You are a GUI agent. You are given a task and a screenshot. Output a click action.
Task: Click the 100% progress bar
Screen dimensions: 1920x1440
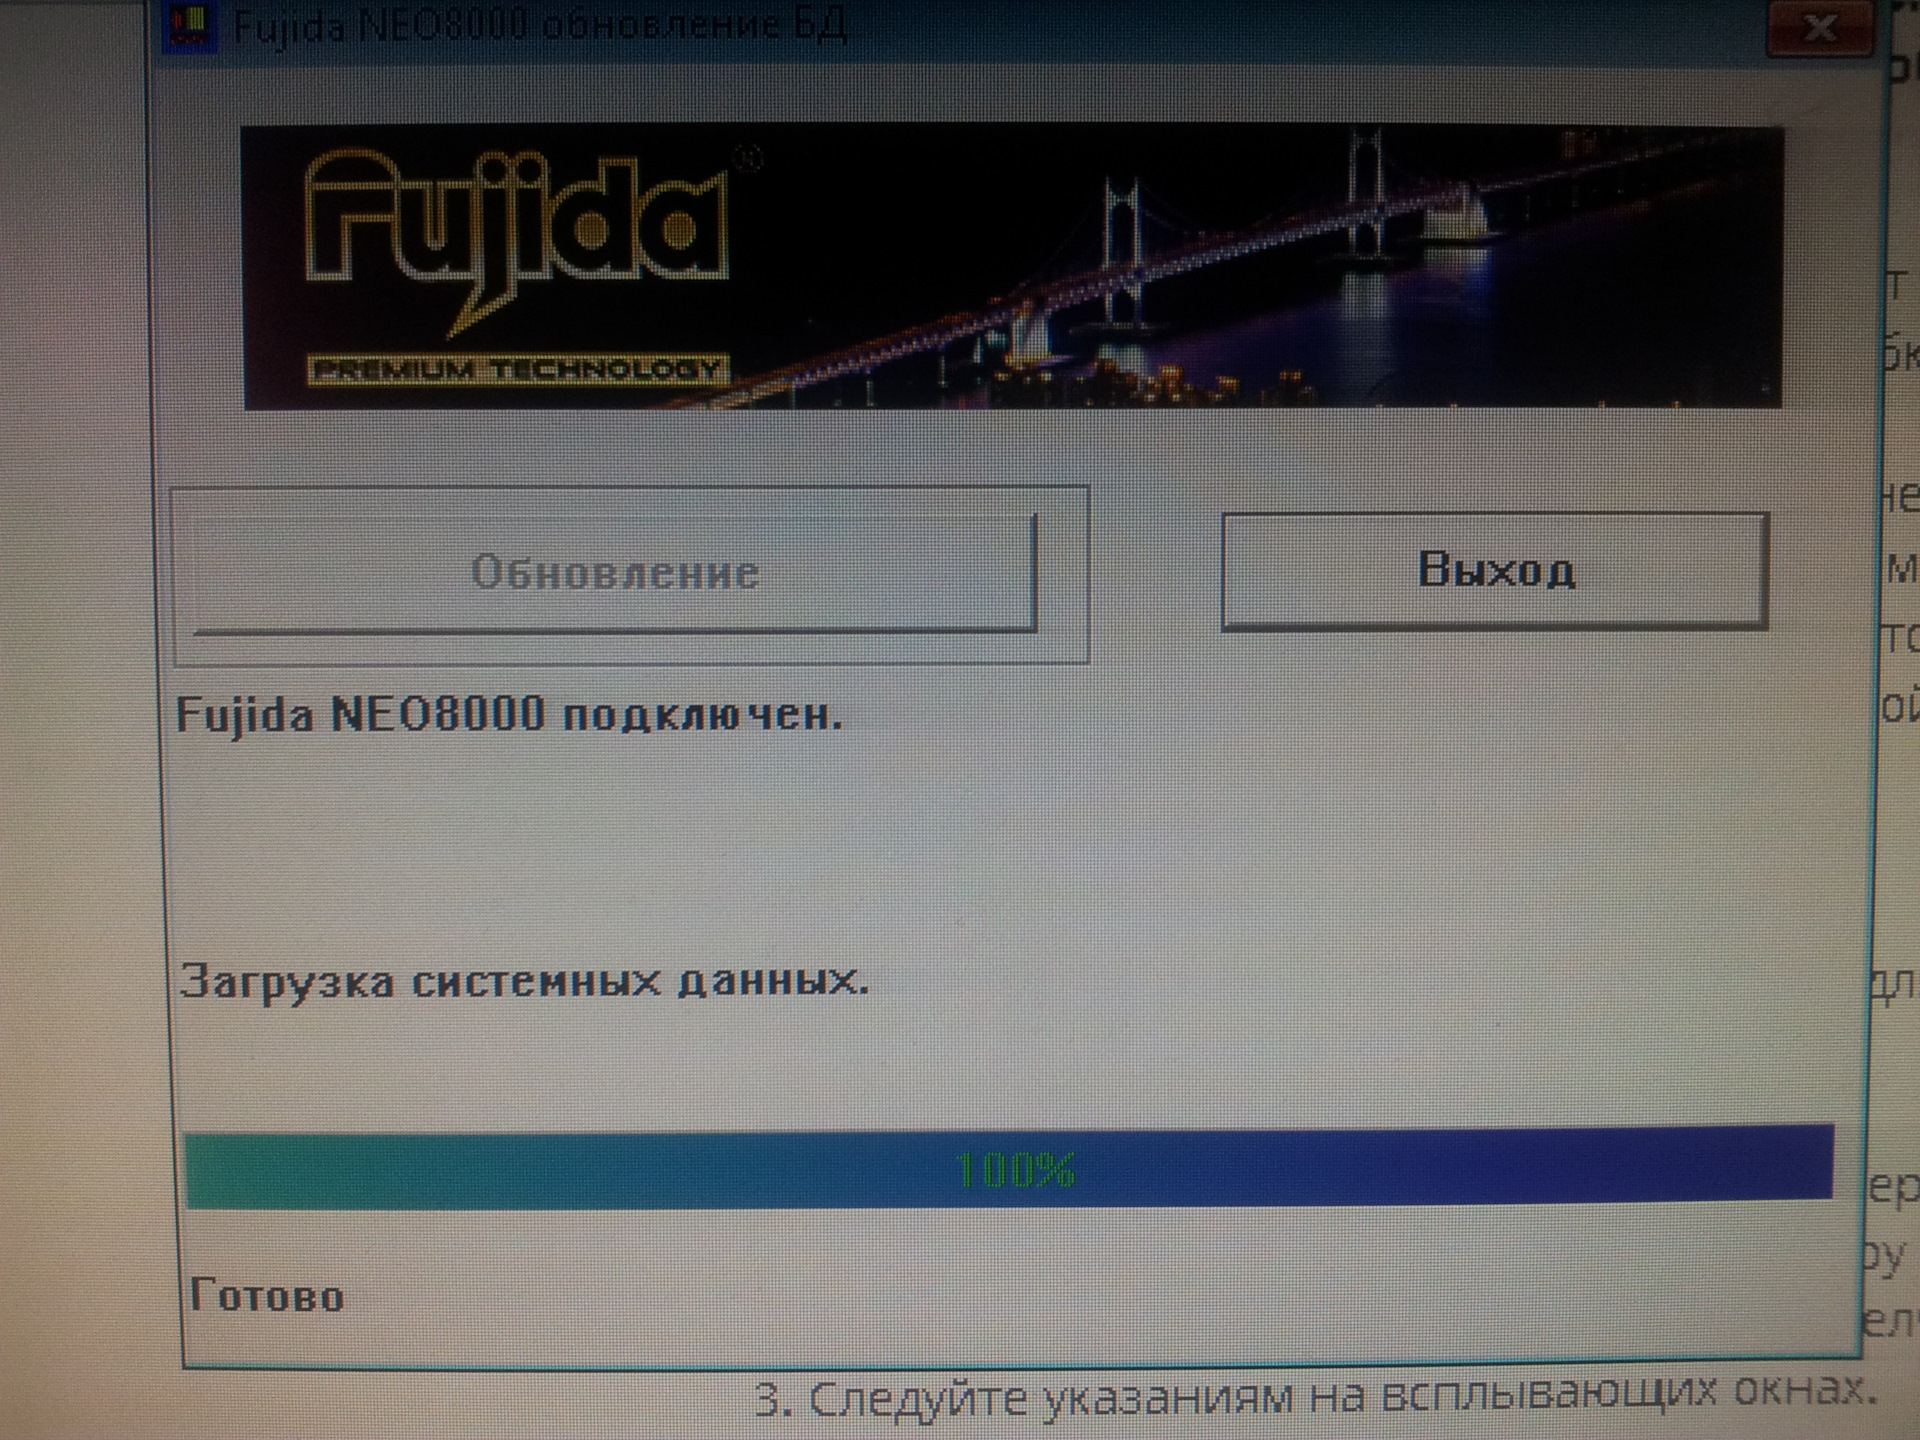click(x=1009, y=1167)
